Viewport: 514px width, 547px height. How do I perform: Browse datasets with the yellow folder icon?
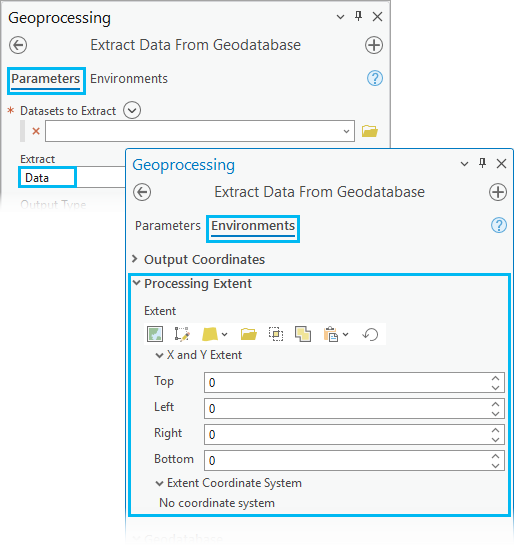pyautogui.click(x=370, y=131)
